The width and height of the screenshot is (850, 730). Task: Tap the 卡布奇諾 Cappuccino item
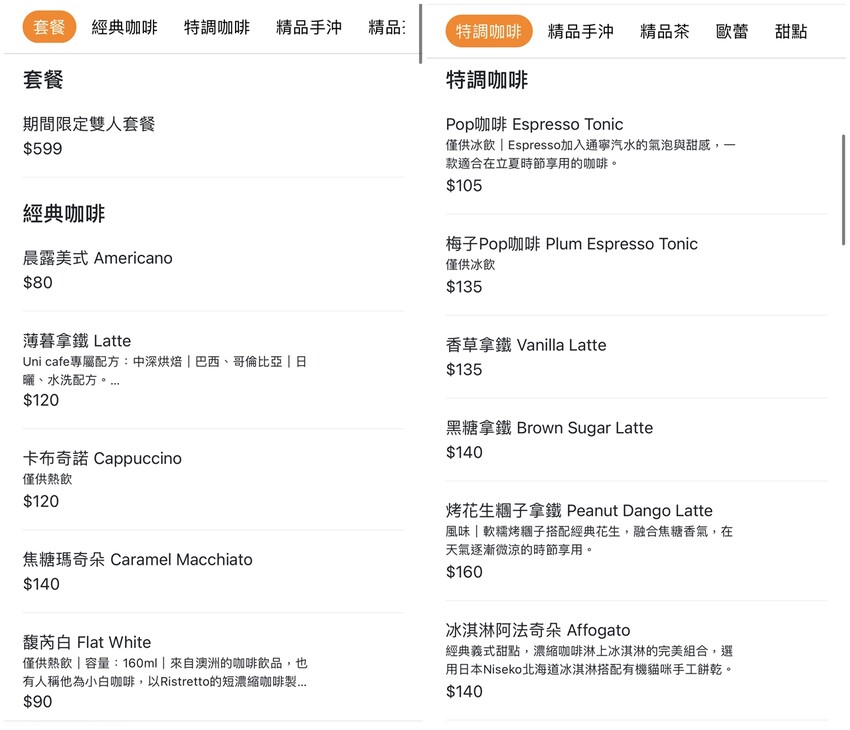pyautogui.click(x=200, y=478)
